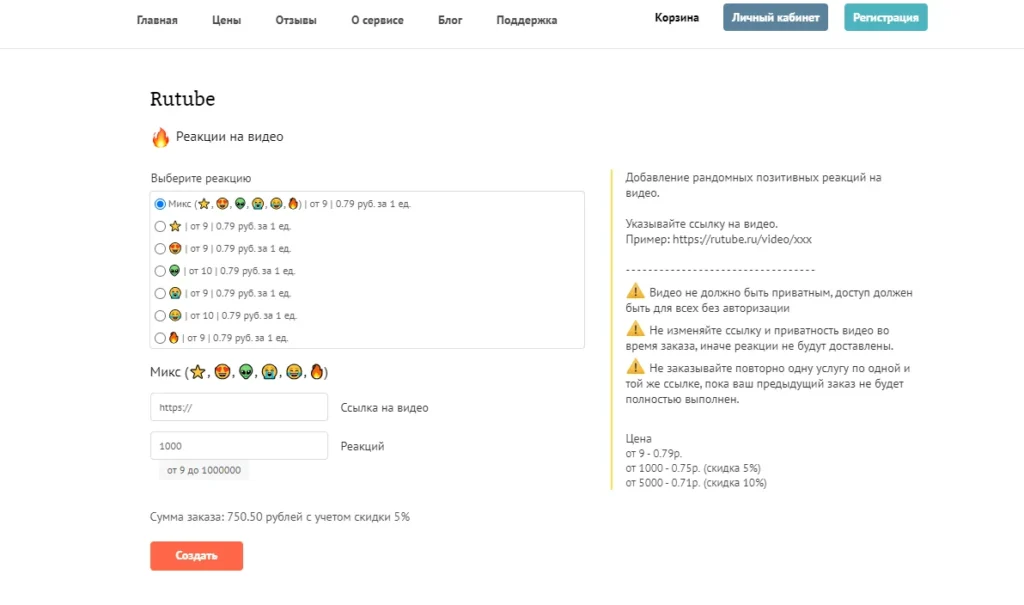This screenshot has width=1024, height=605.
Task: Focus the Ссылка на видео https:// field
Action: (239, 407)
